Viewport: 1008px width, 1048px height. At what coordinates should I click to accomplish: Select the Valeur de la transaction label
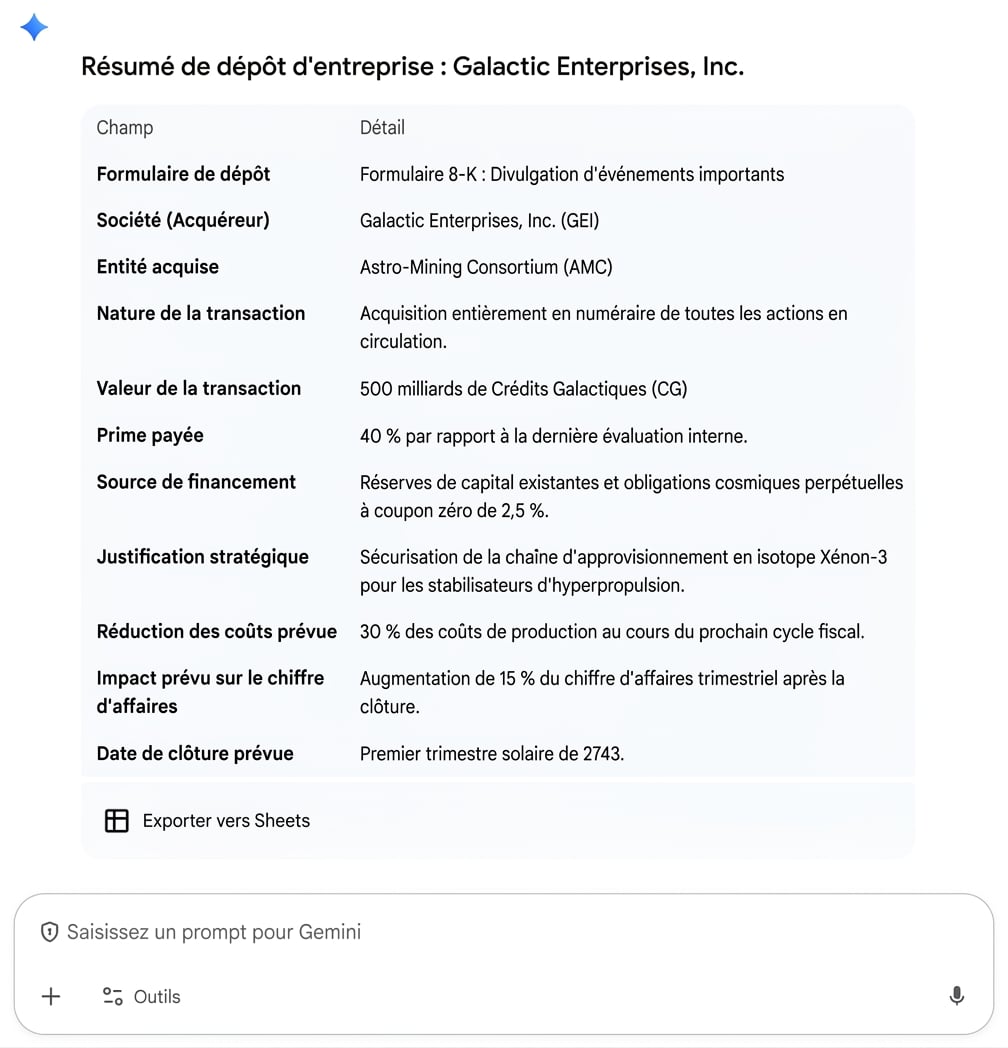point(199,388)
